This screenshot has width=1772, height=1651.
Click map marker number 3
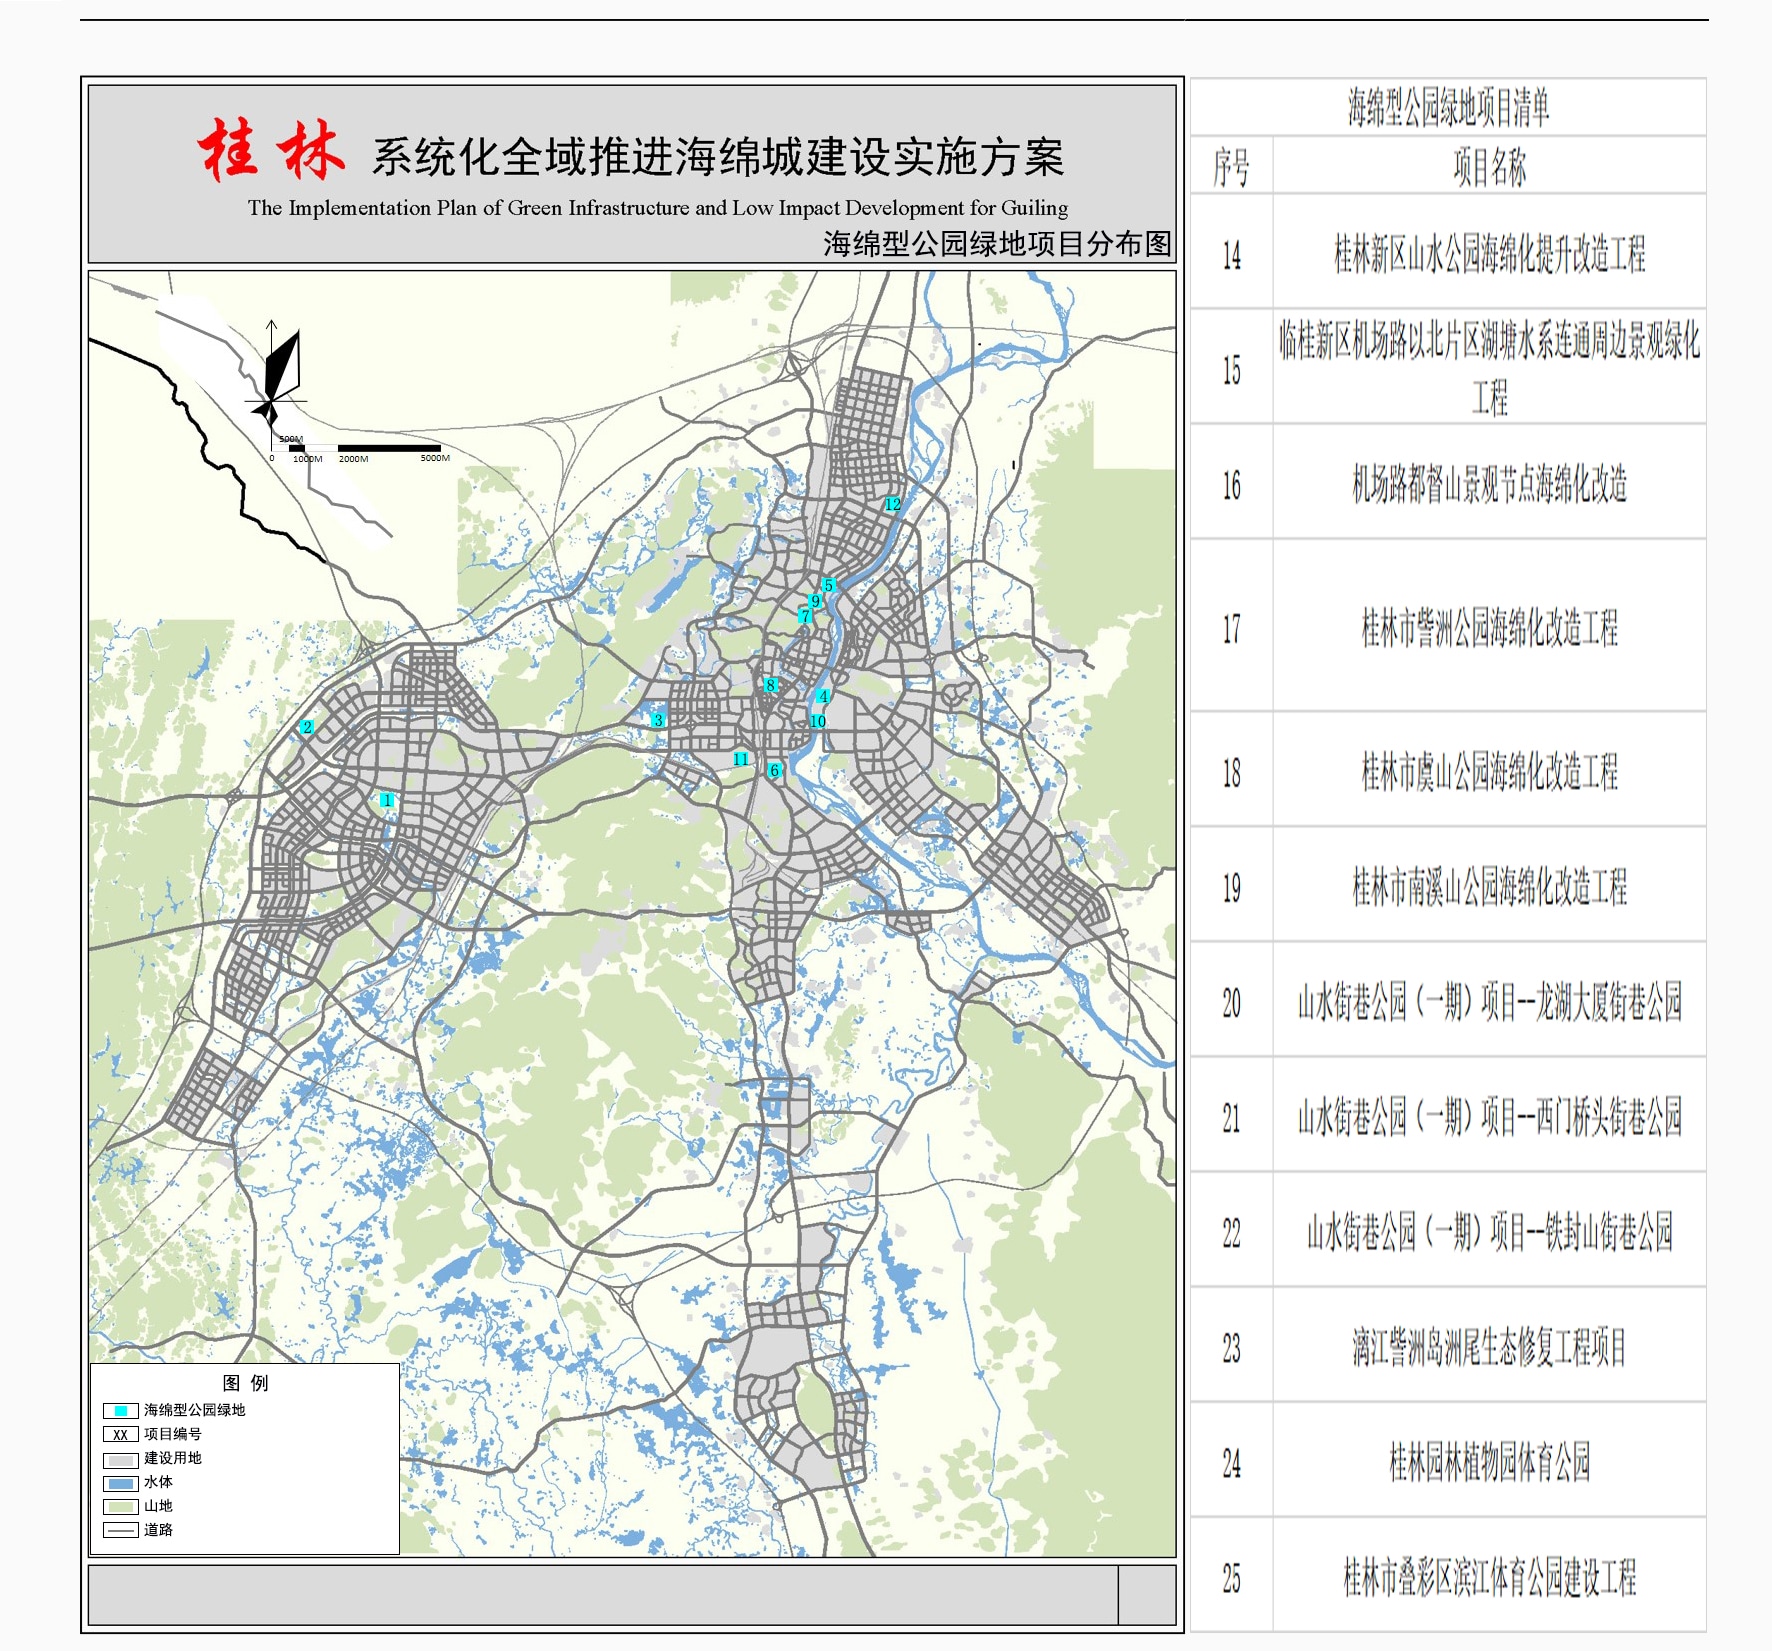tap(658, 720)
